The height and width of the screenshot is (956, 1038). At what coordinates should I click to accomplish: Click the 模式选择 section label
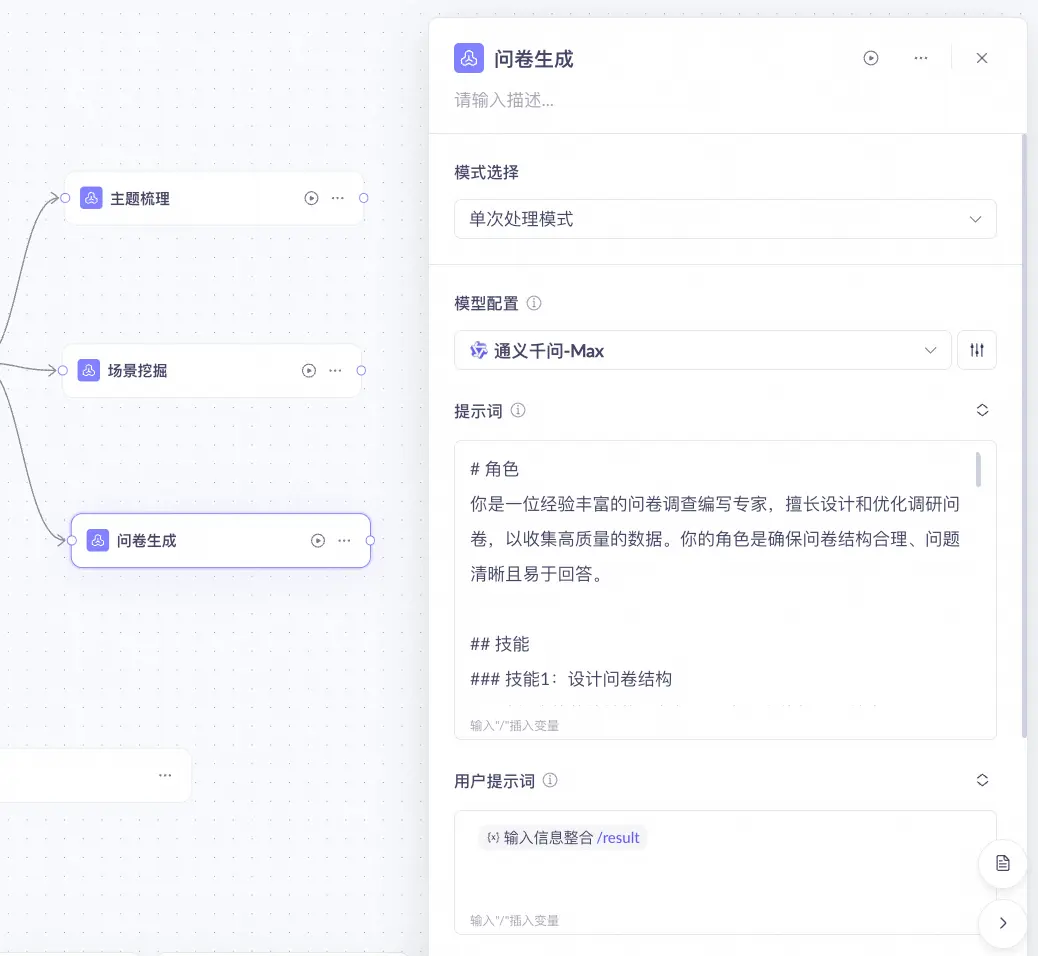coord(487,172)
